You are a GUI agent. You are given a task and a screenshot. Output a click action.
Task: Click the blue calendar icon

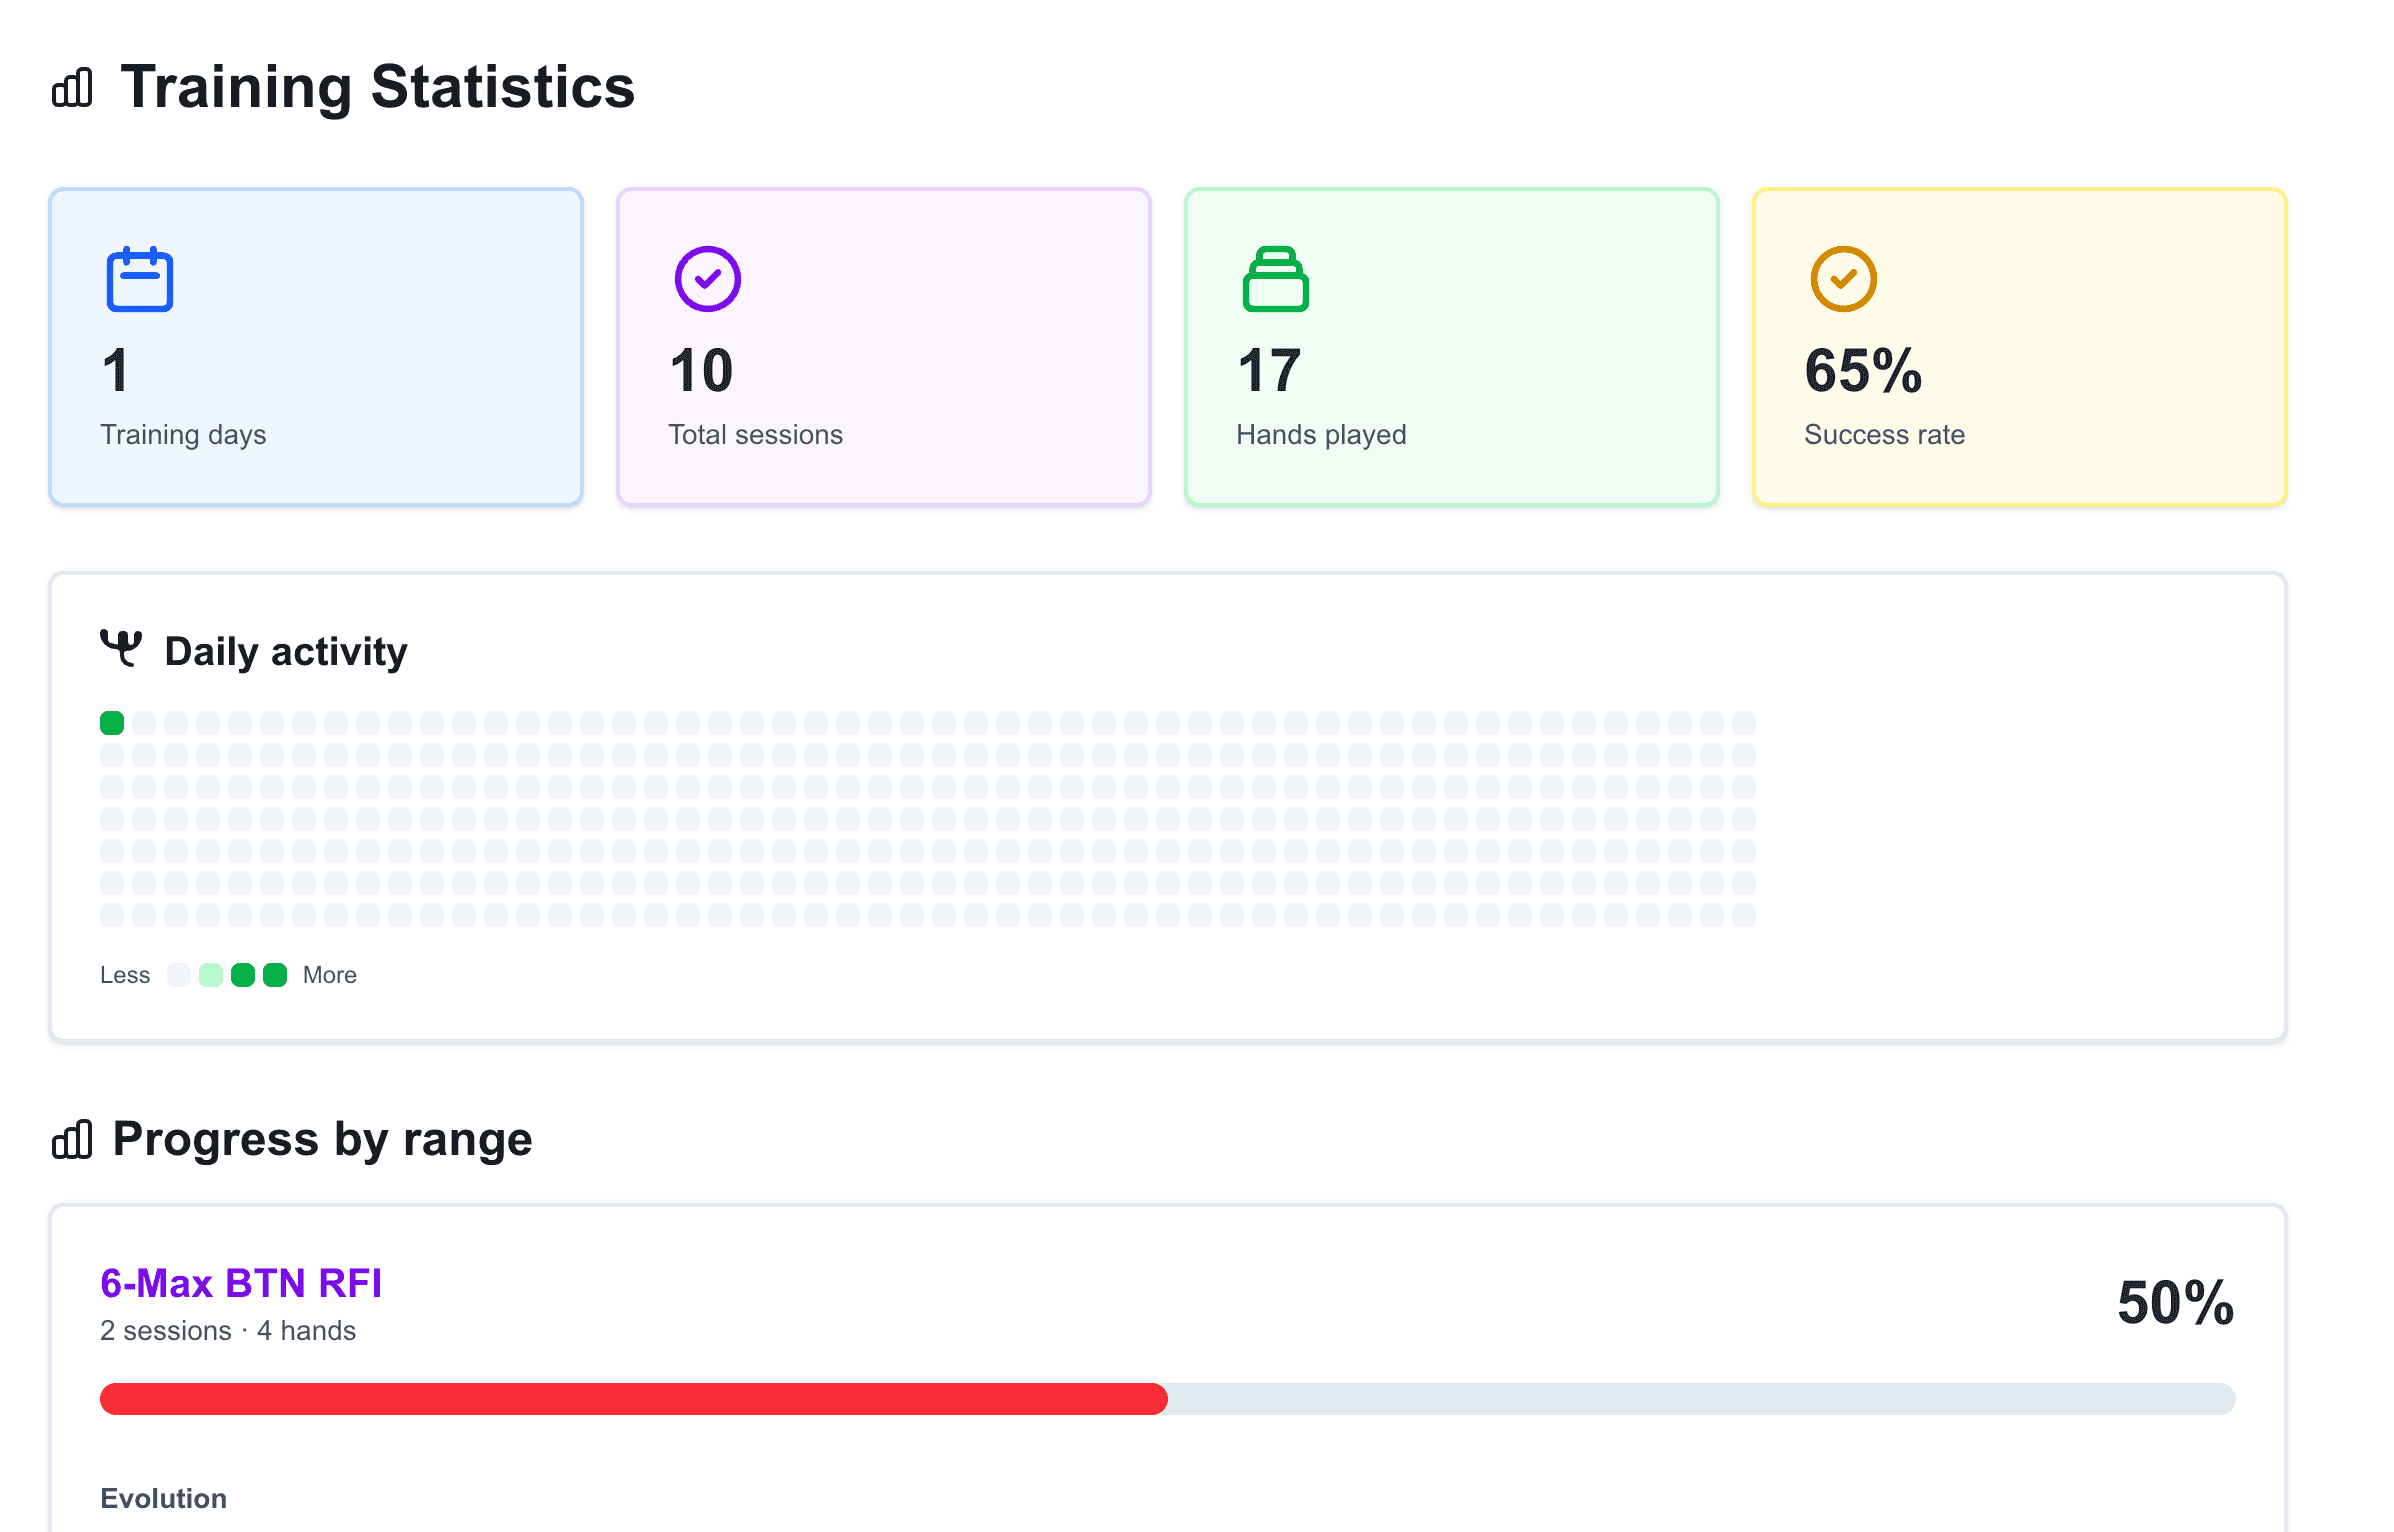[140, 279]
